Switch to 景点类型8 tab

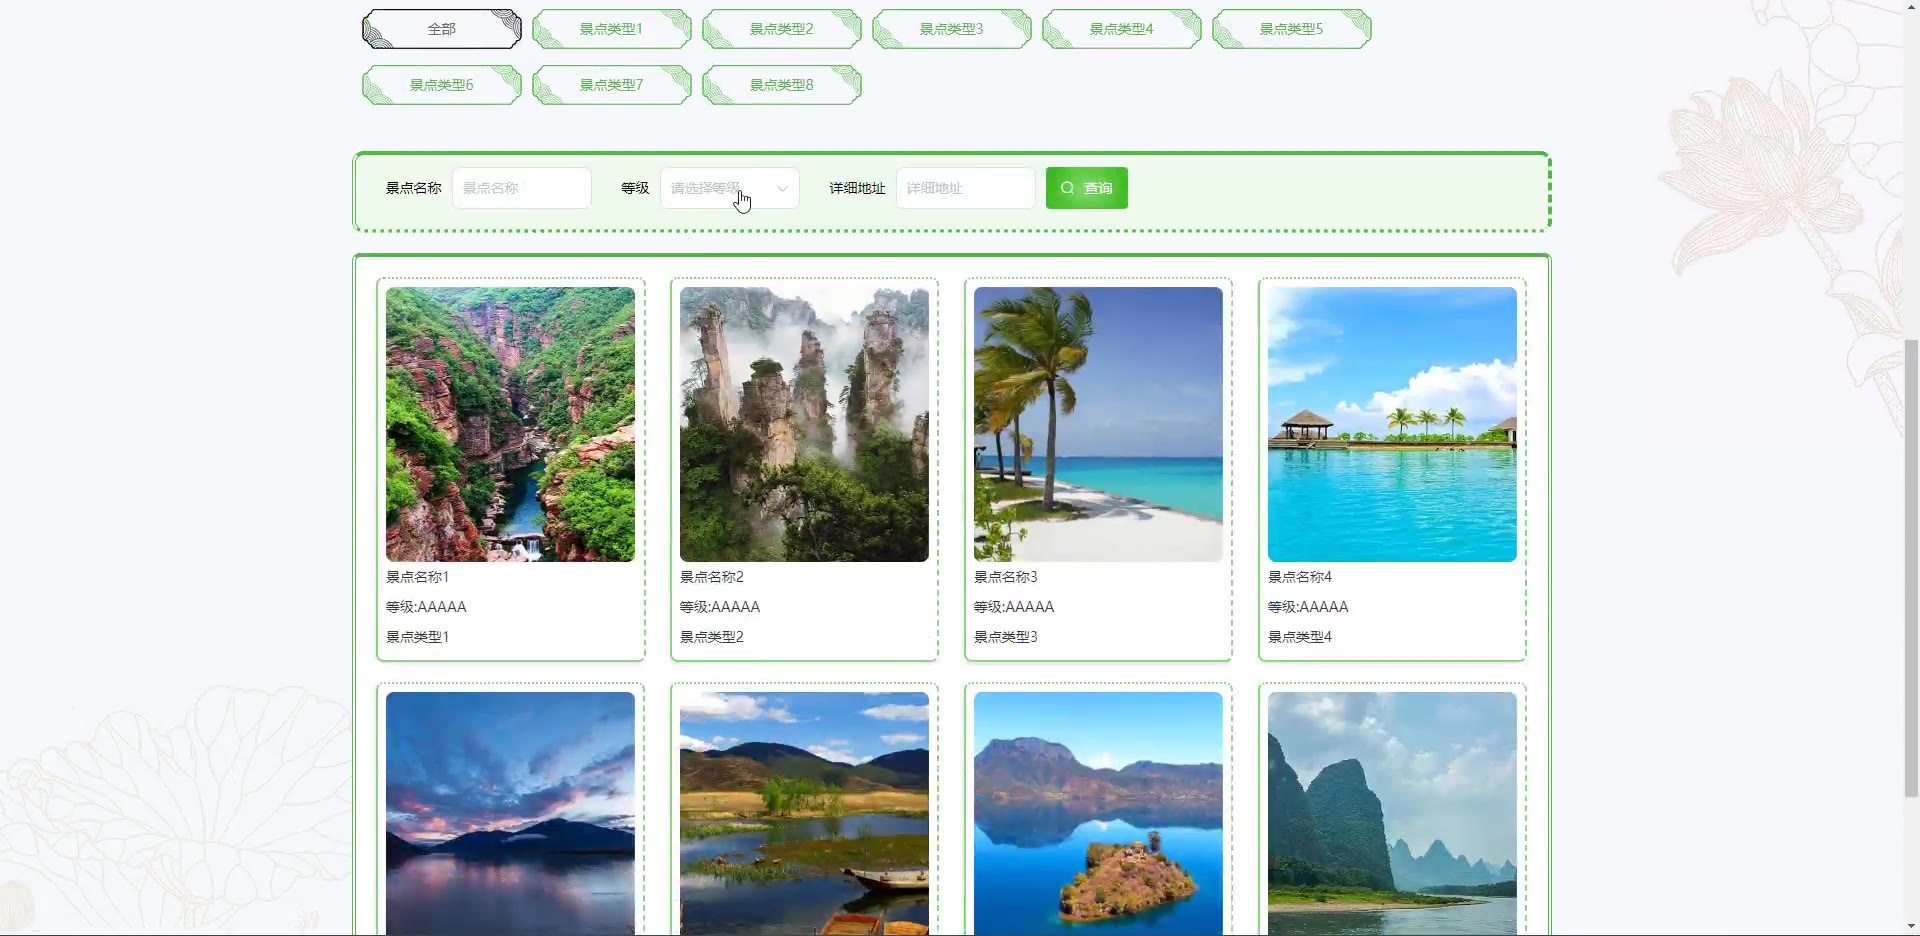tap(781, 85)
